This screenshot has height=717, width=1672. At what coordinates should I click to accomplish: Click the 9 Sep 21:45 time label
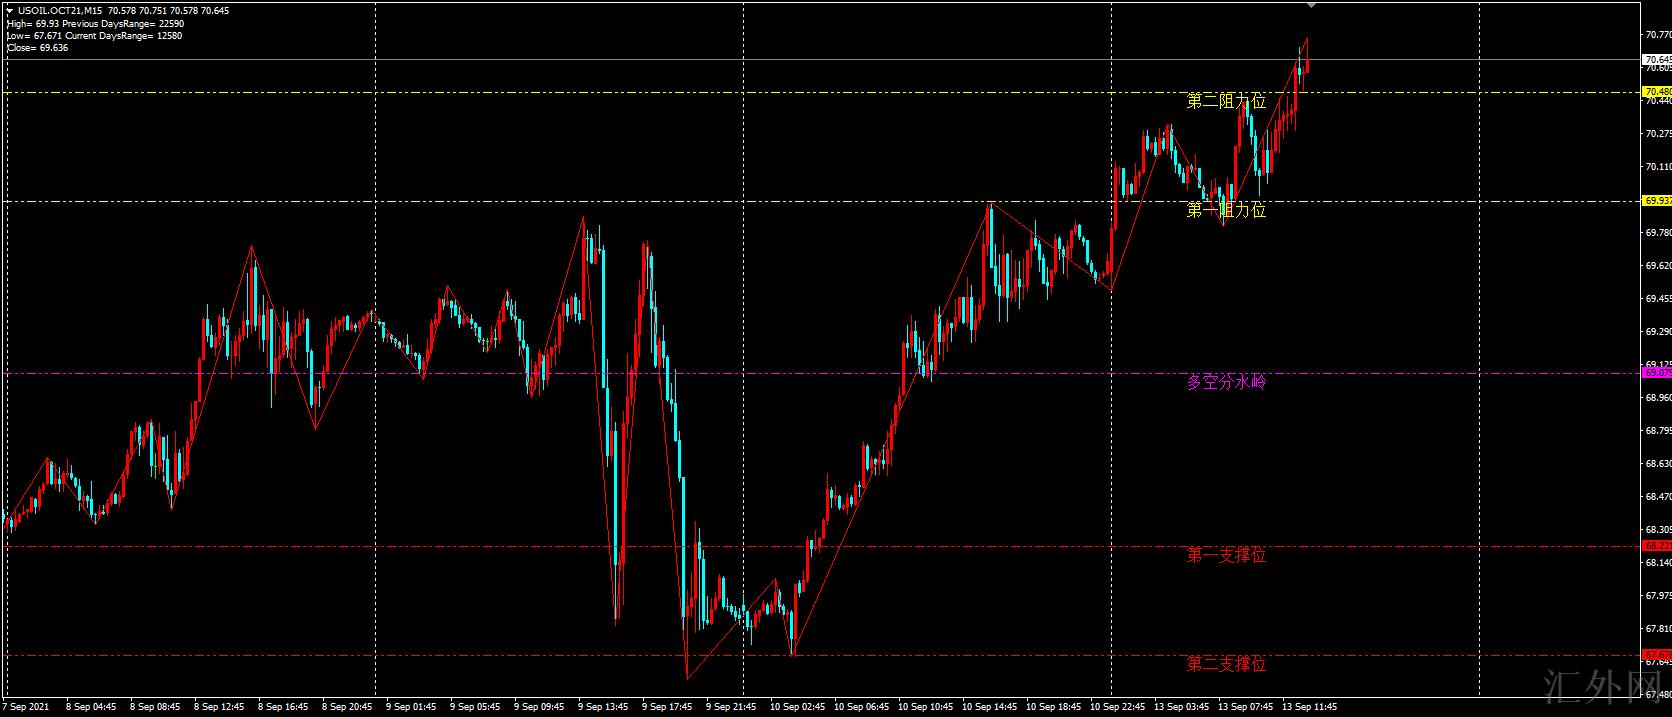coord(730,707)
